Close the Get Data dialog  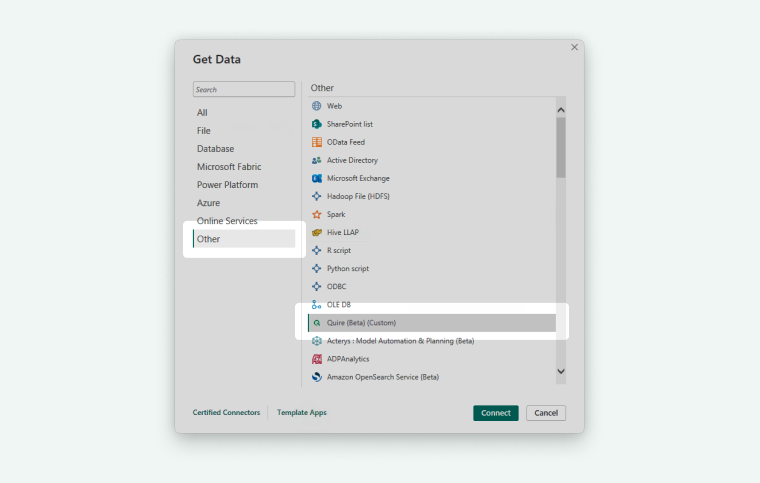tap(574, 47)
